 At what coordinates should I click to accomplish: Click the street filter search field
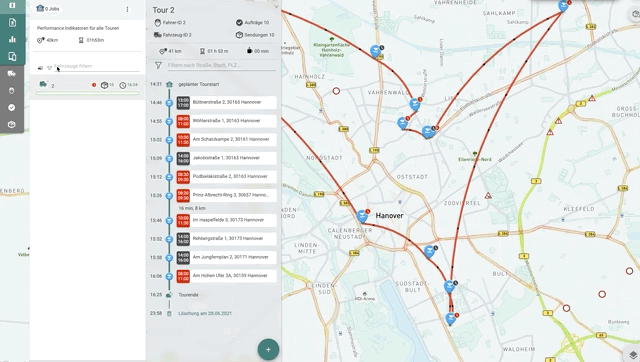point(222,65)
